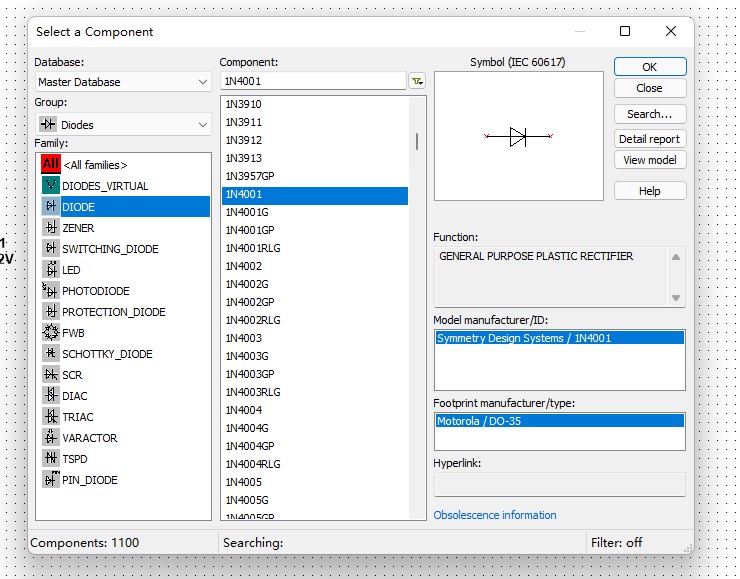This screenshot has width=740, height=579.
Task: Click the DIAC family icon
Action: point(50,395)
